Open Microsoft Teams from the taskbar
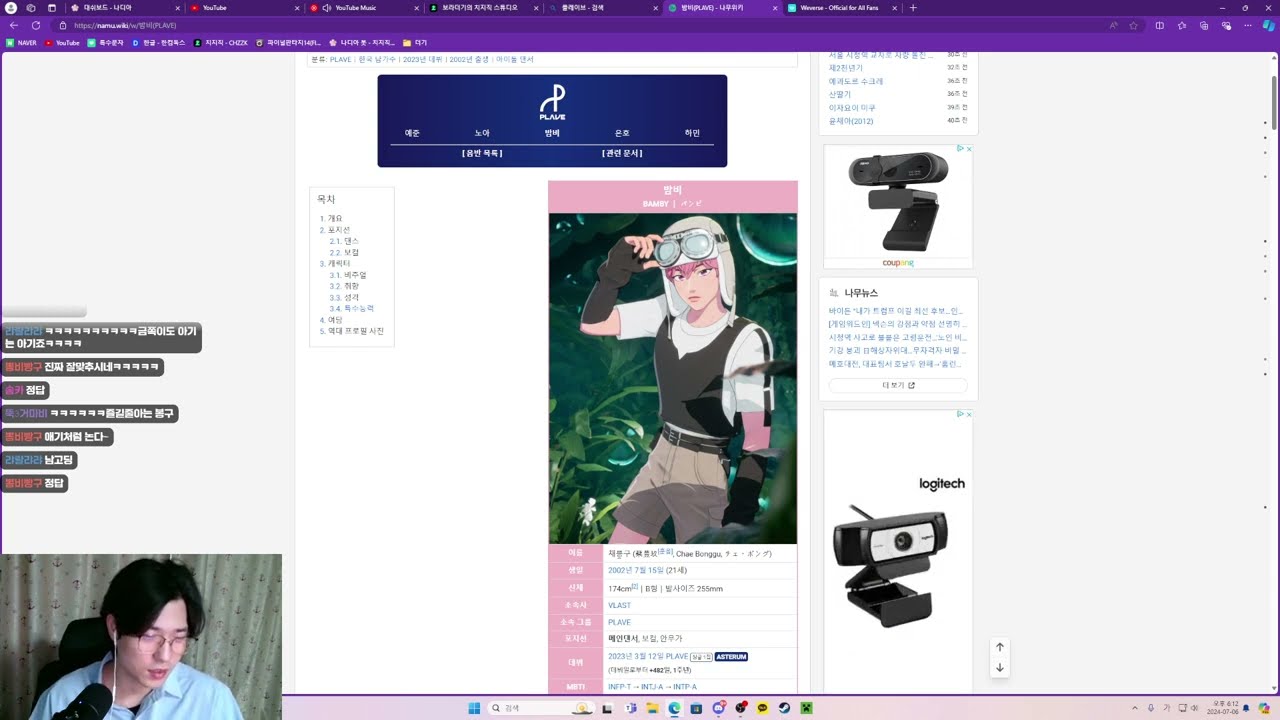Viewport: 1280px width, 720px height. (630, 708)
